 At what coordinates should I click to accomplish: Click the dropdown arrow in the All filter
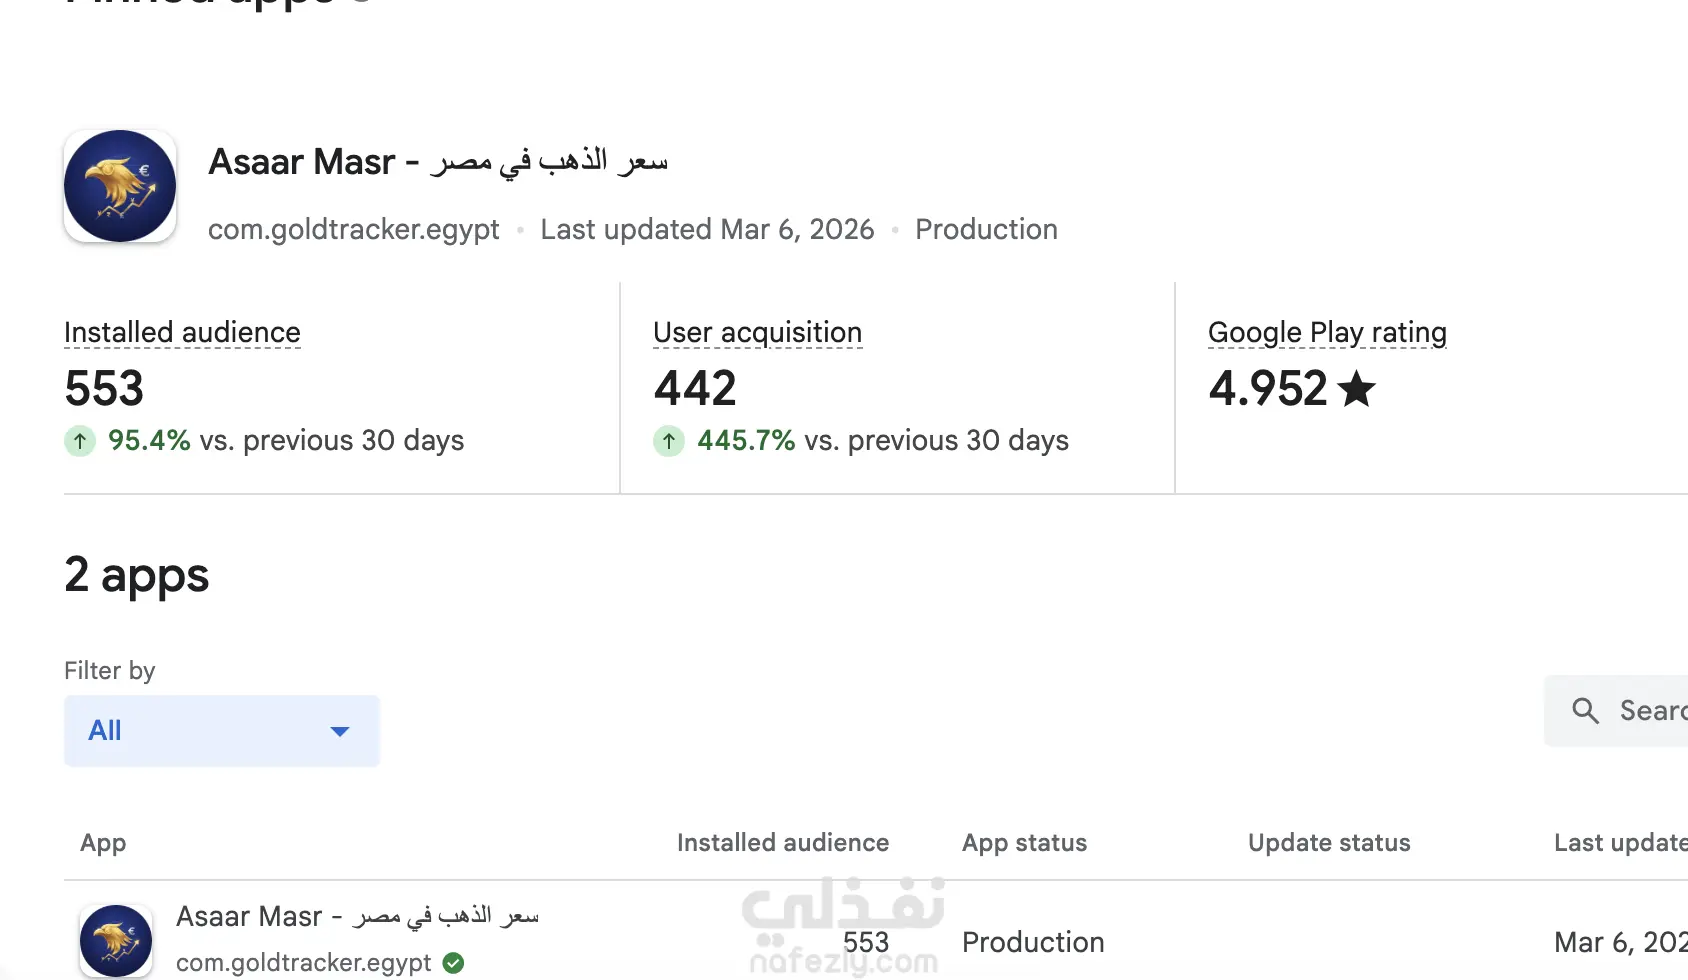340,732
